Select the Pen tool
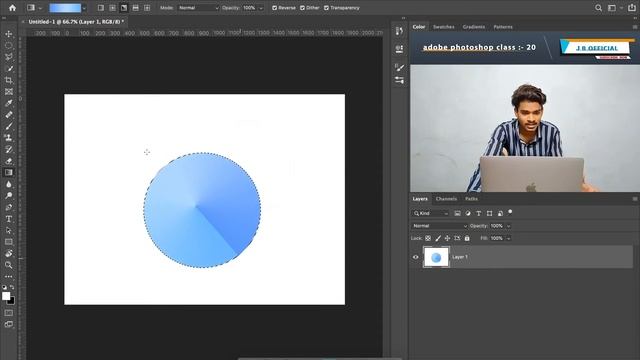 tap(9, 207)
